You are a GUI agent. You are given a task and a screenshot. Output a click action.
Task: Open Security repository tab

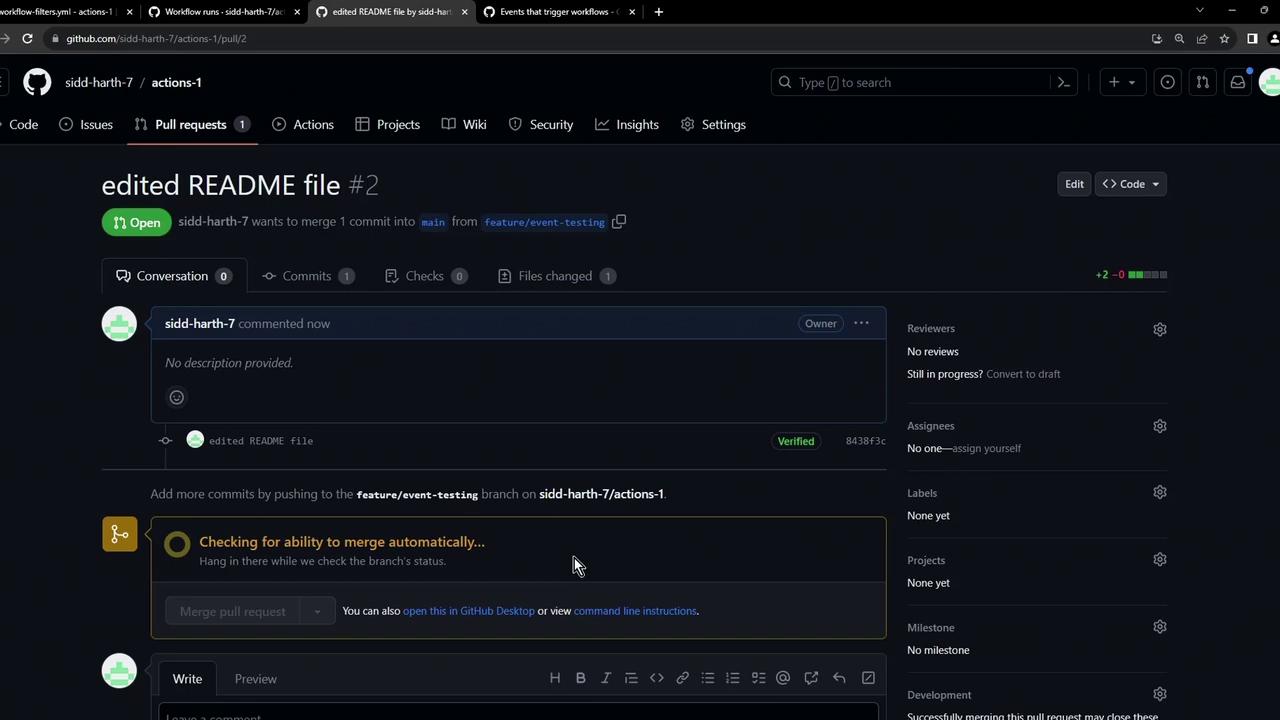click(x=541, y=124)
